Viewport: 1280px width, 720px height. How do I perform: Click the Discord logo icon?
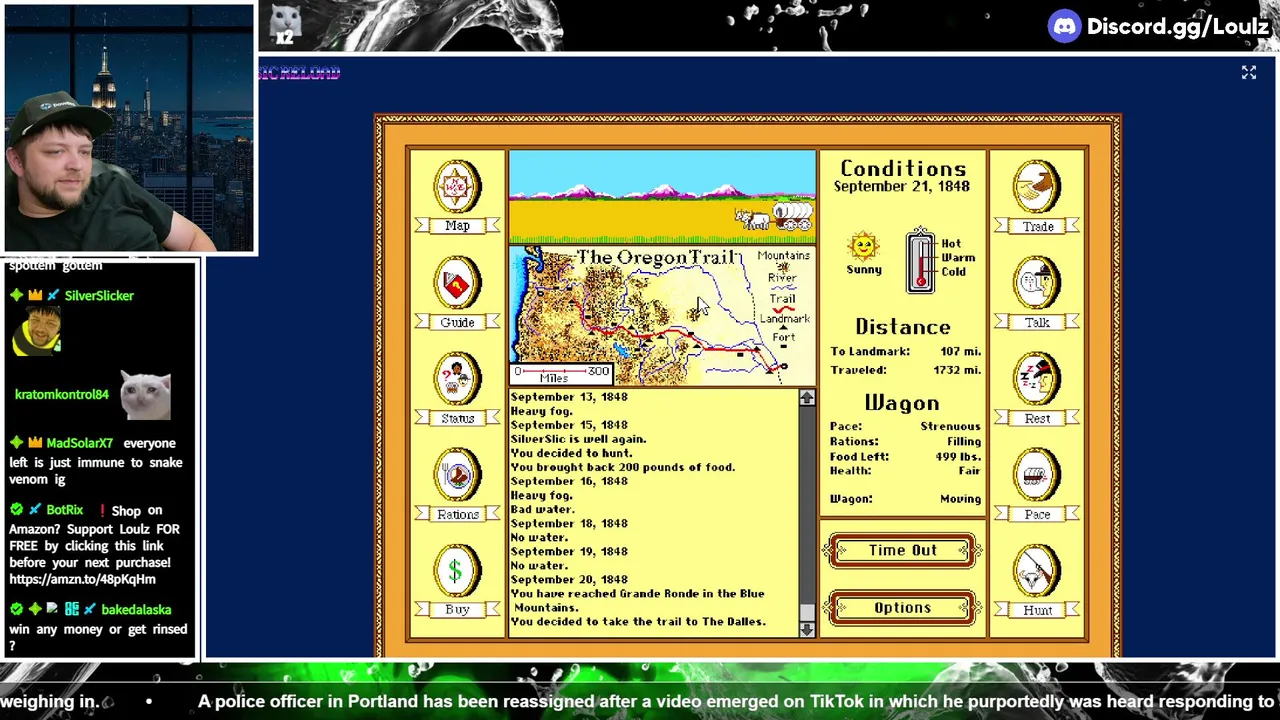1064,26
